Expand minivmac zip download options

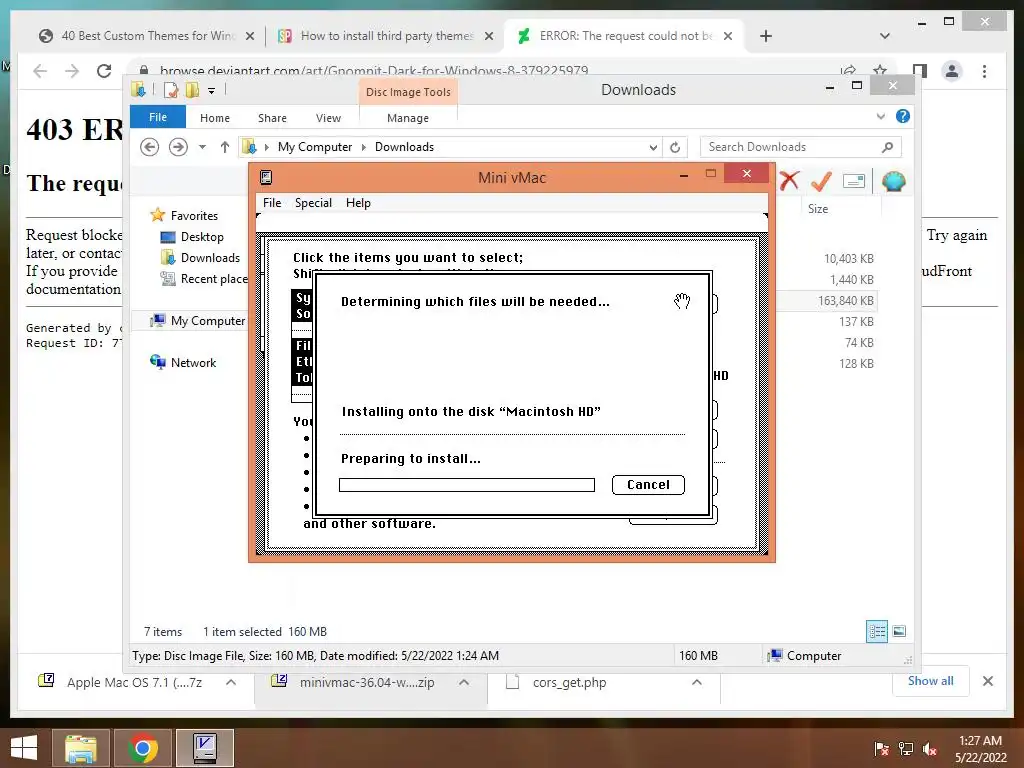pyautogui.click(x=464, y=682)
